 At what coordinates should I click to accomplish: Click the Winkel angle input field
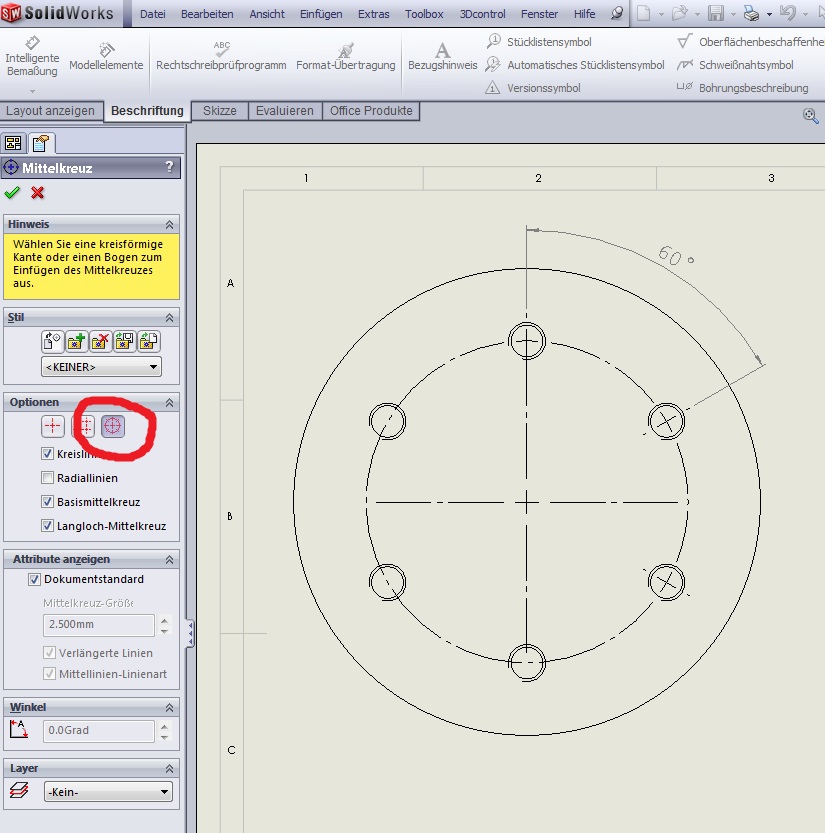98,731
